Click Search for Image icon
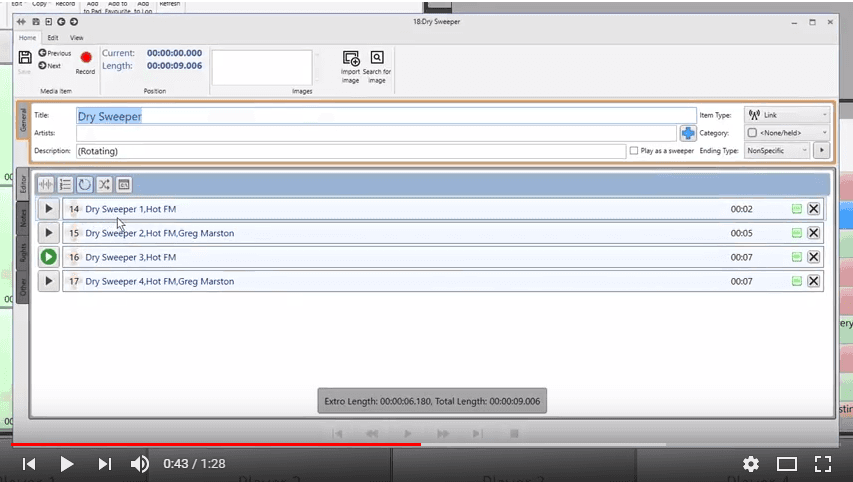The height and width of the screenshot is (482, 853). (377, 57)
